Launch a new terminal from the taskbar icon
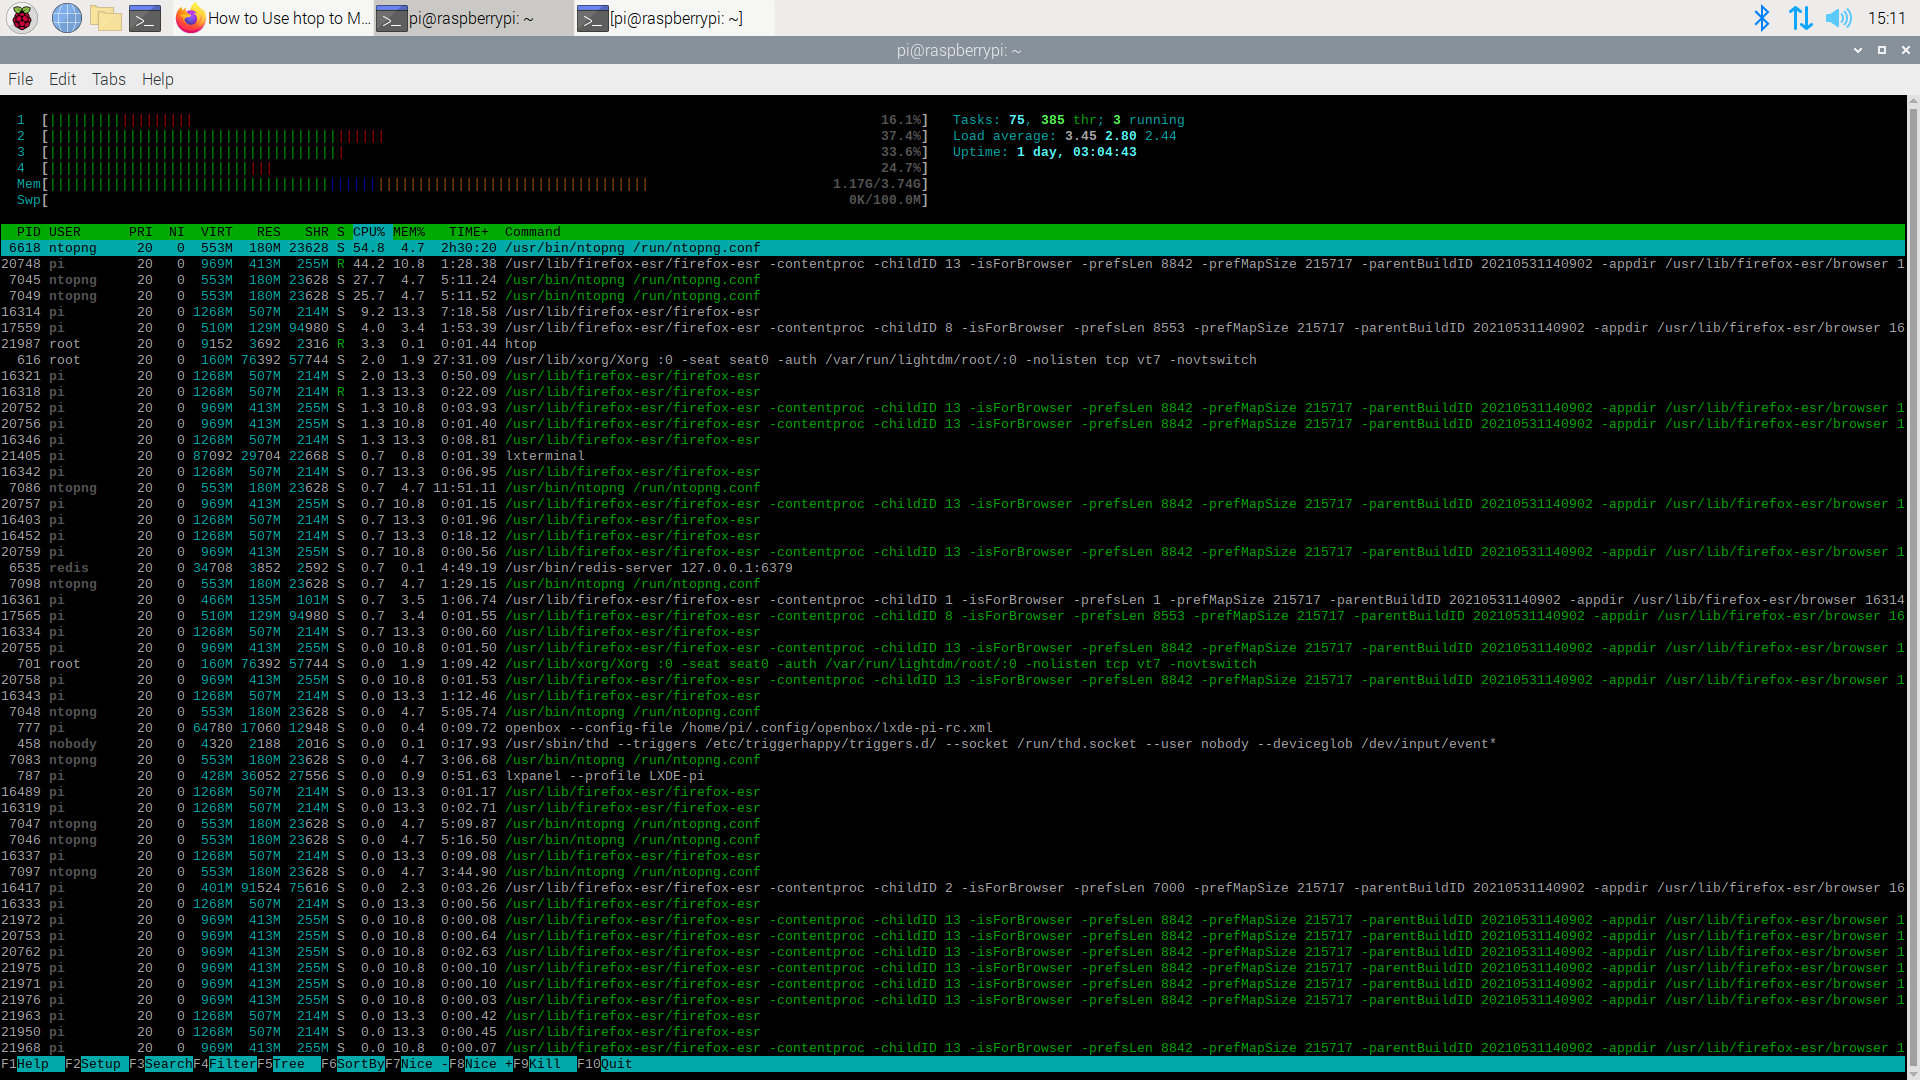Image resolution: width=1920 pixels, height=1080 pixels. (x=144, y=18)
